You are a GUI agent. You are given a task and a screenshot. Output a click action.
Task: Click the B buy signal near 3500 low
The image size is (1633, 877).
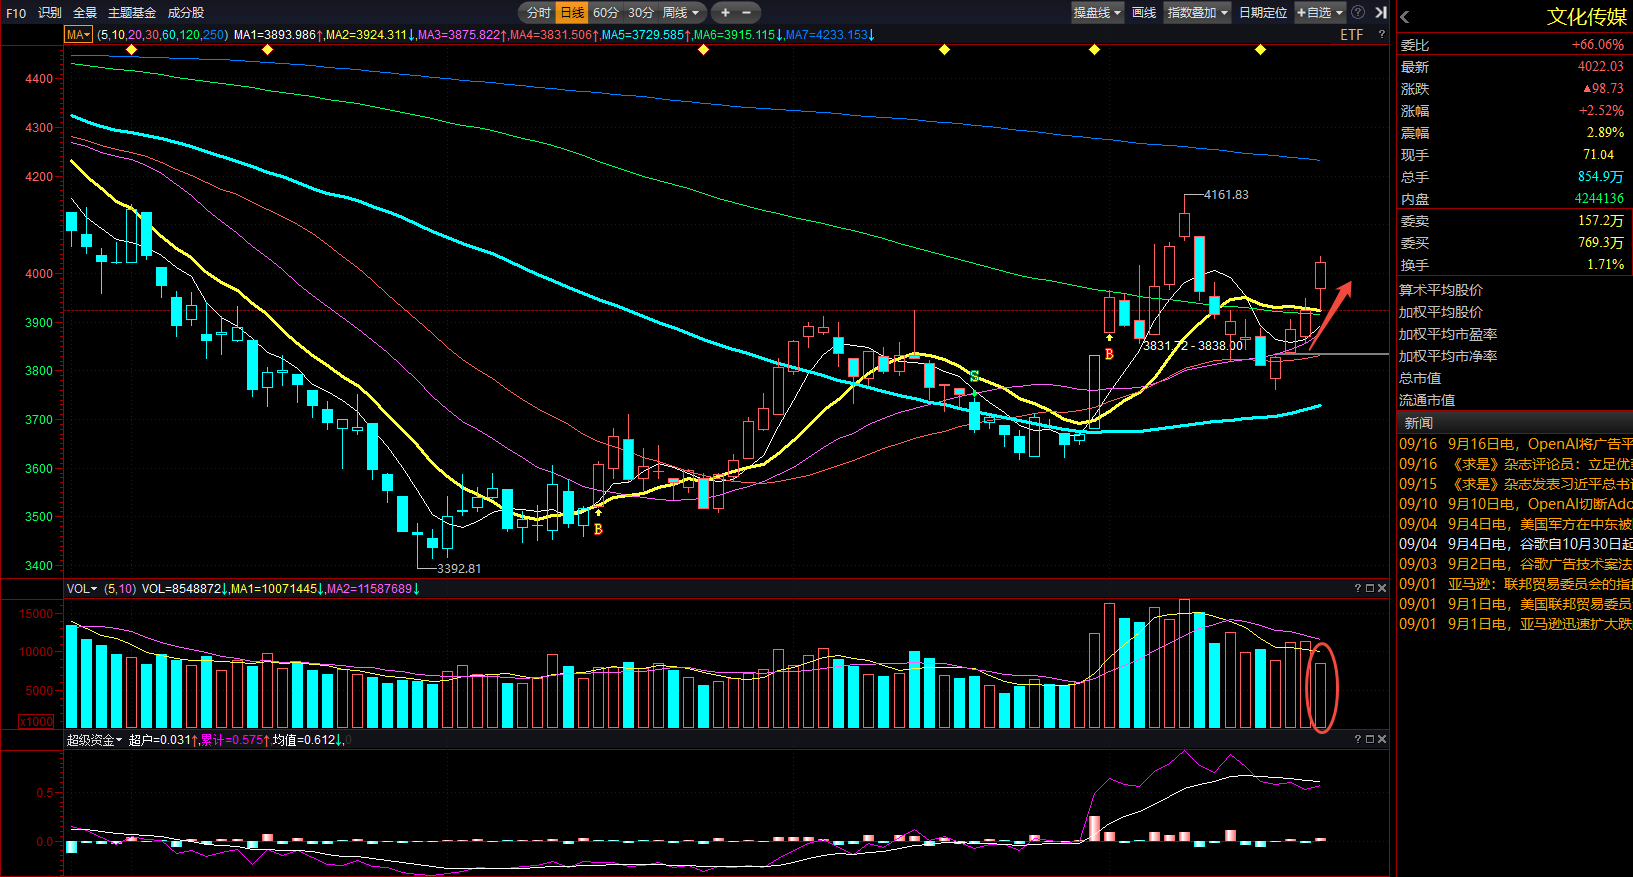click(x=598, y=529)
